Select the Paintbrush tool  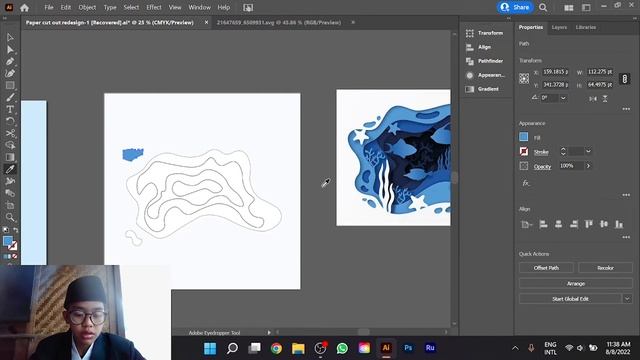10,98
